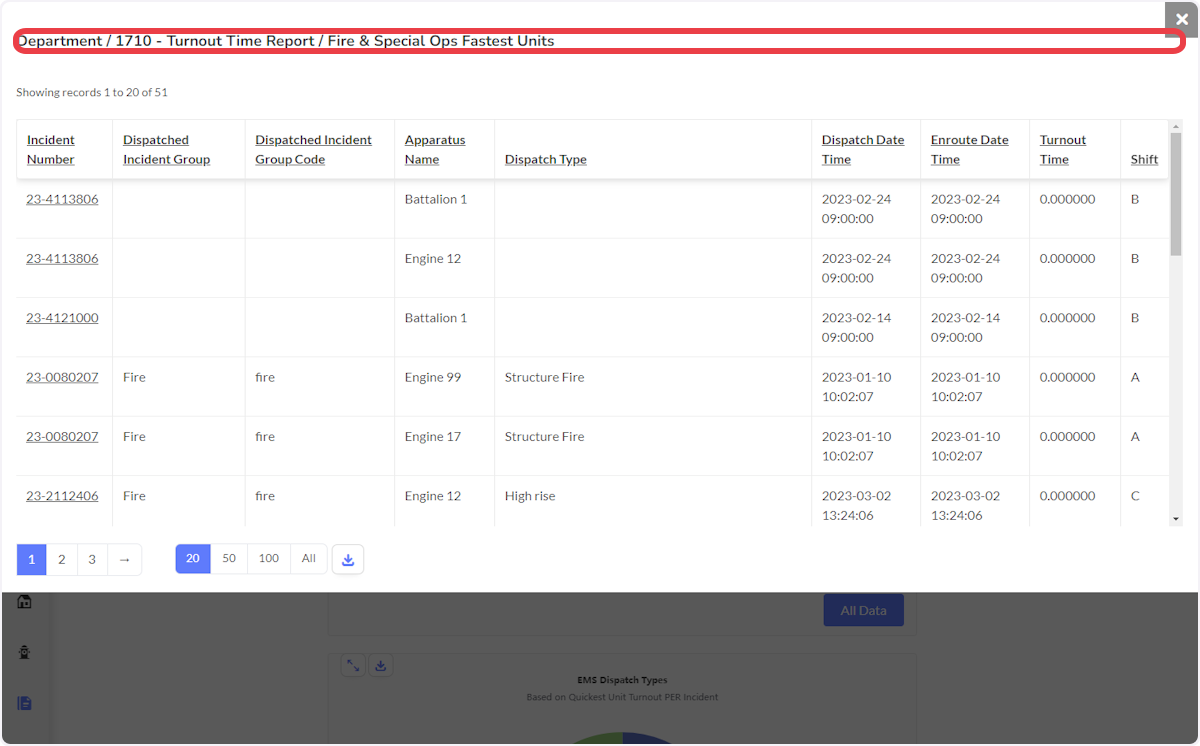Go to page 3
This screenshot has width=1200, height=746.
[92, 559]
